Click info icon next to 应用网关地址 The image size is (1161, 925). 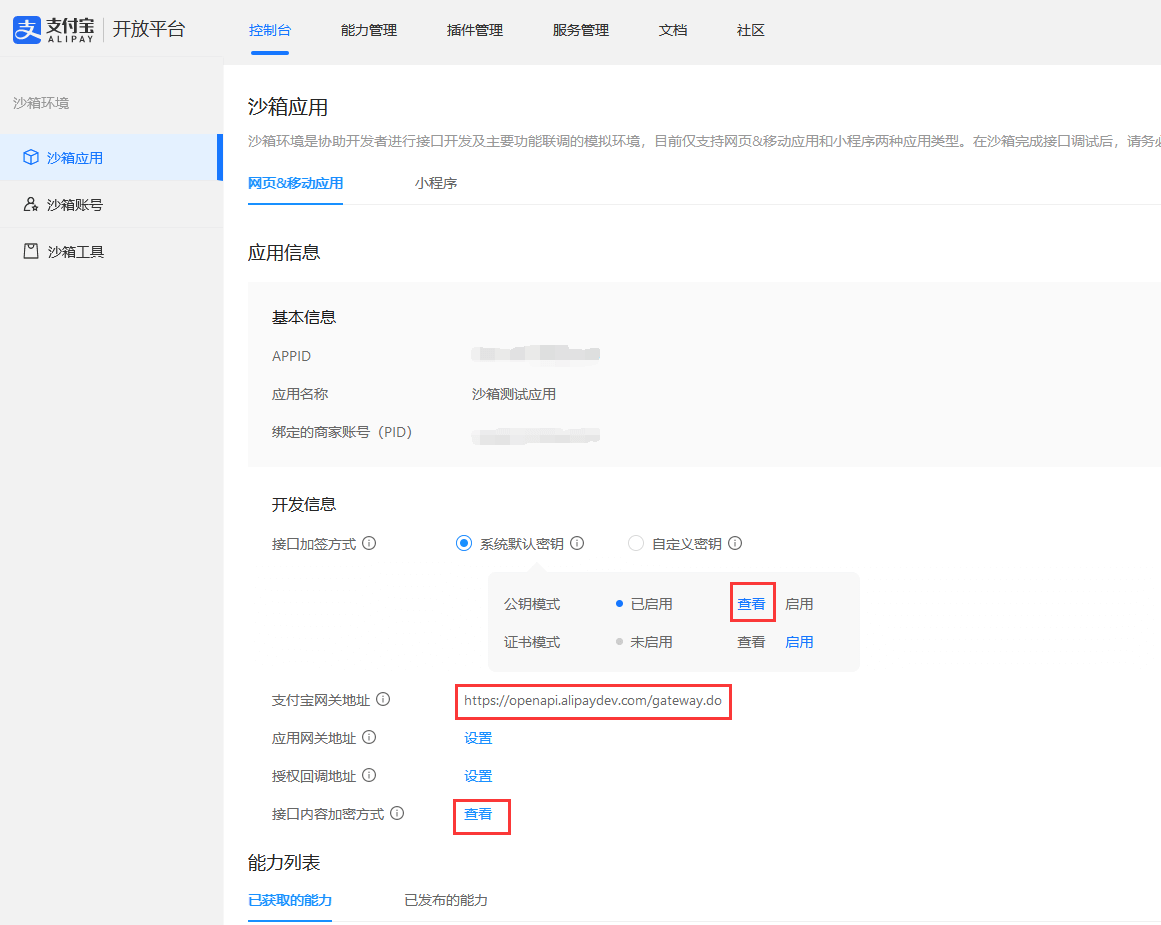coord(369,738)
